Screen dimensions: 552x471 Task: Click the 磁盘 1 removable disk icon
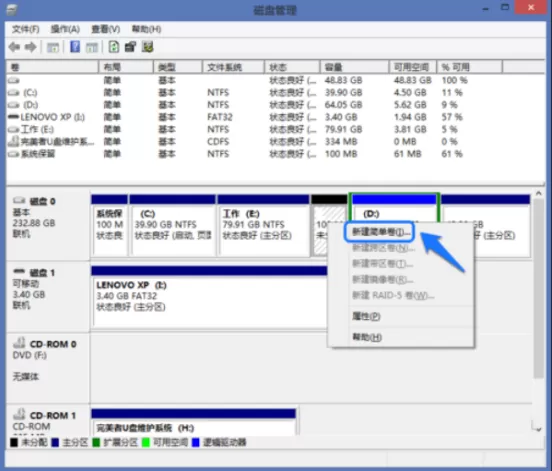pos(19,272)
